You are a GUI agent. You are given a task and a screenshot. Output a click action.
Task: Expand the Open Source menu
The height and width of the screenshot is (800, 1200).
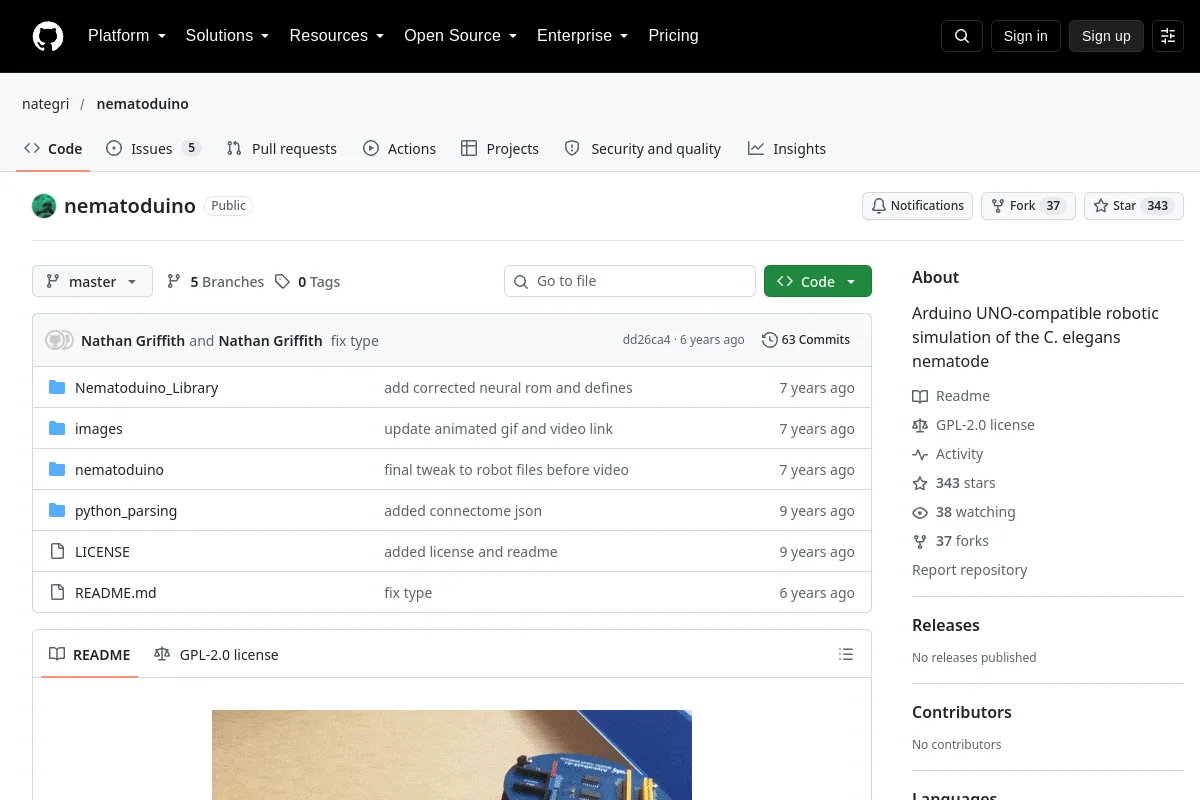point(461,36)
